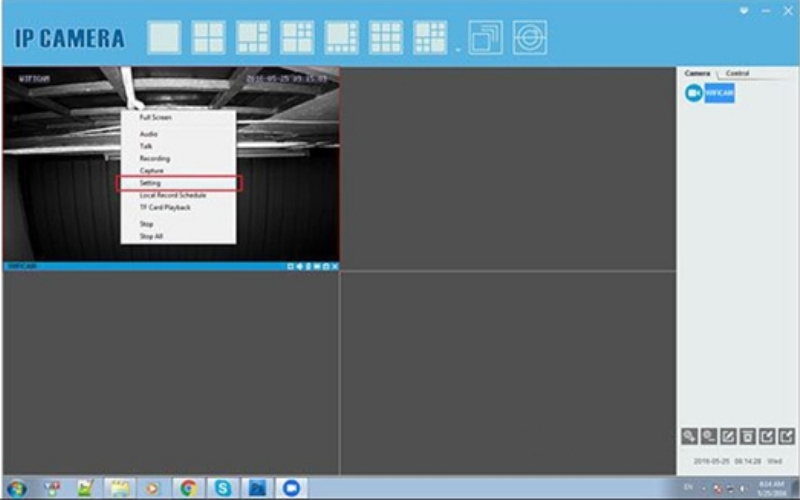Click Stop All in context menu
The image size is (800, 500).
(x=151, y=236)
